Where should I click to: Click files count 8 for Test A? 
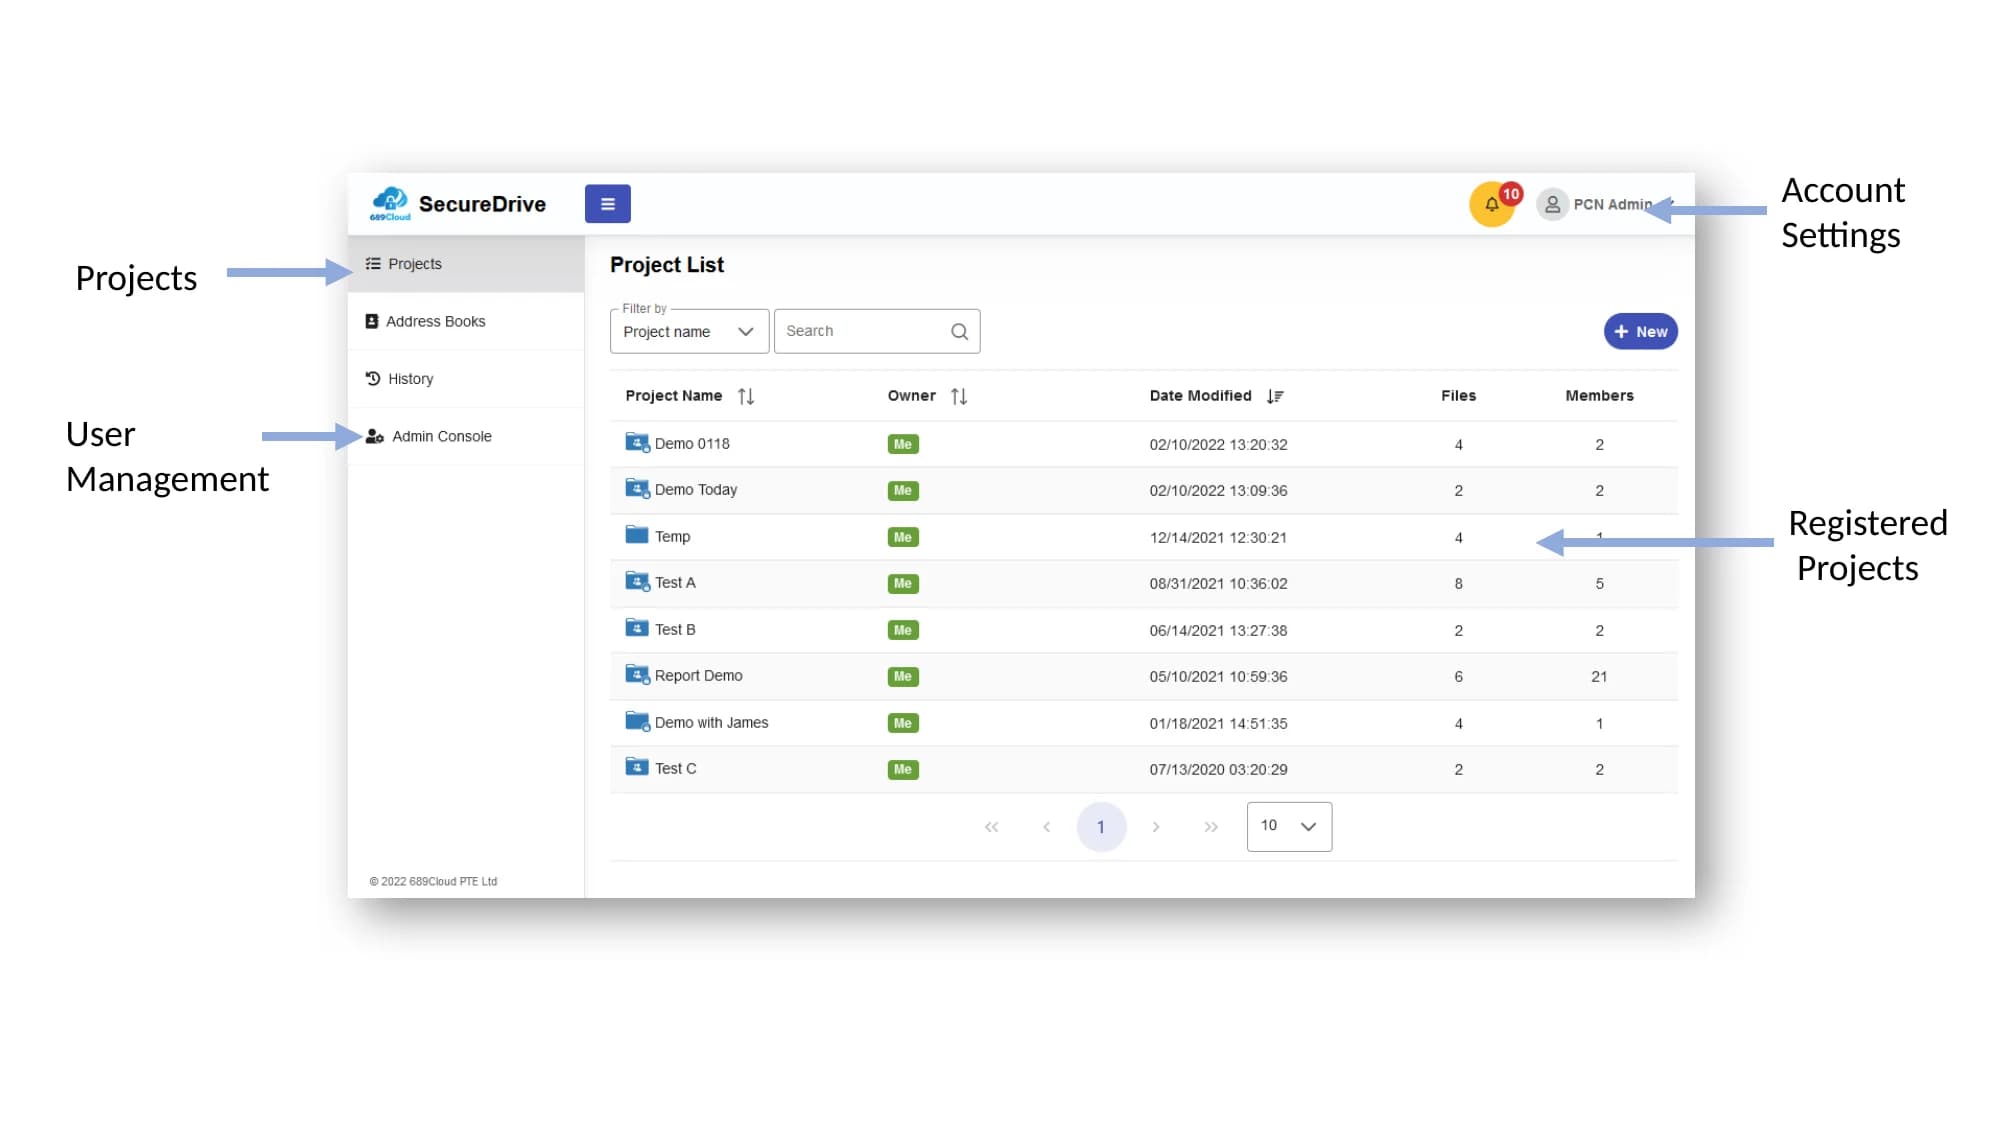pyautogui.click(x=1458, y=584)
